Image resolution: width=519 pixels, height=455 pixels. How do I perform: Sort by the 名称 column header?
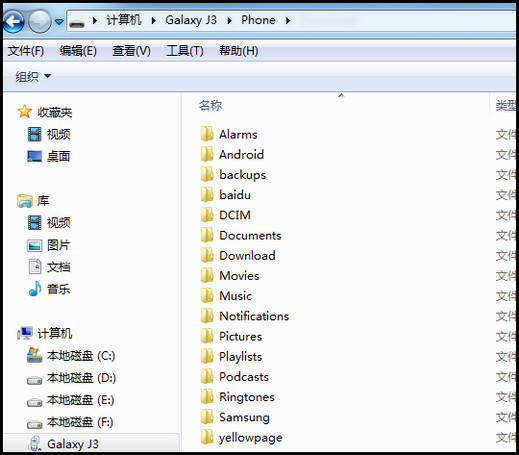(210, 106)
